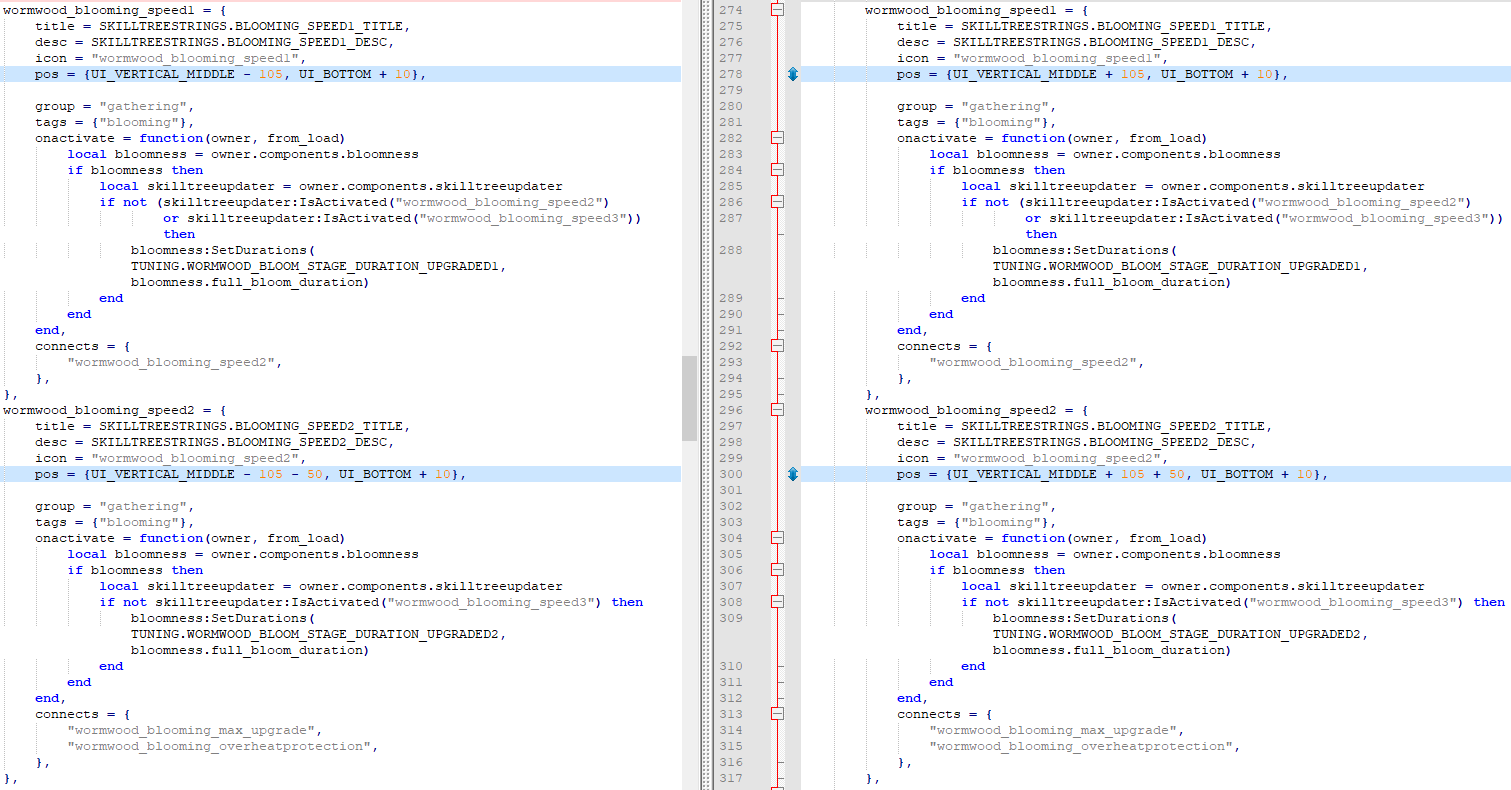The image size is (1511, 790).
Task: Click line number 288 in the margin
Action: [731, 250]
